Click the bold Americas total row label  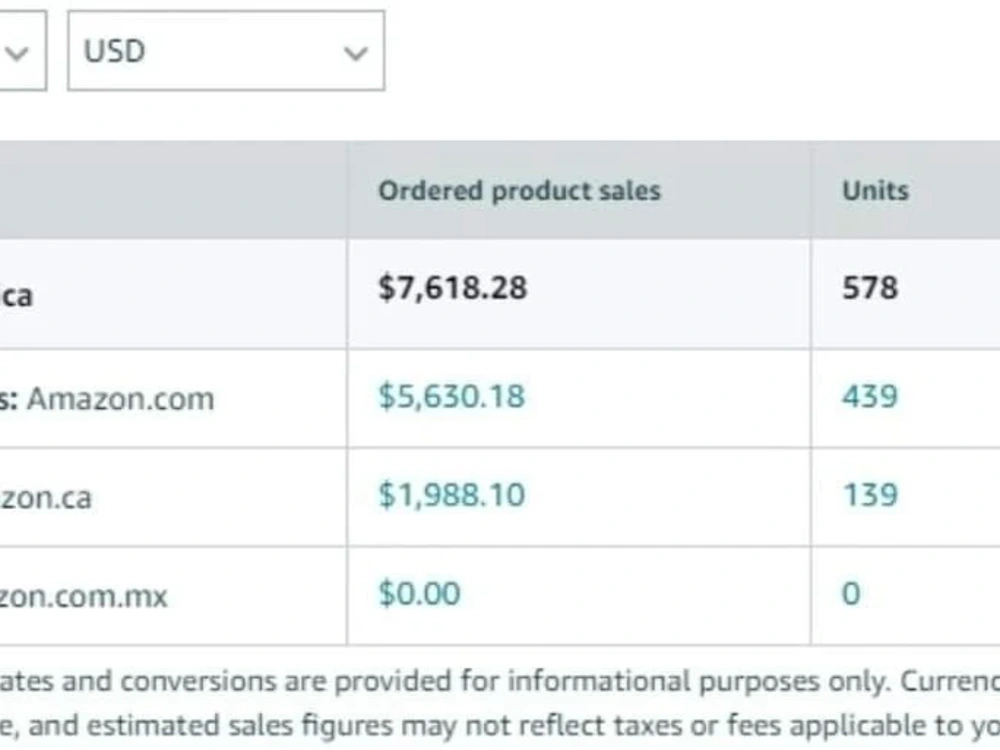16,296
